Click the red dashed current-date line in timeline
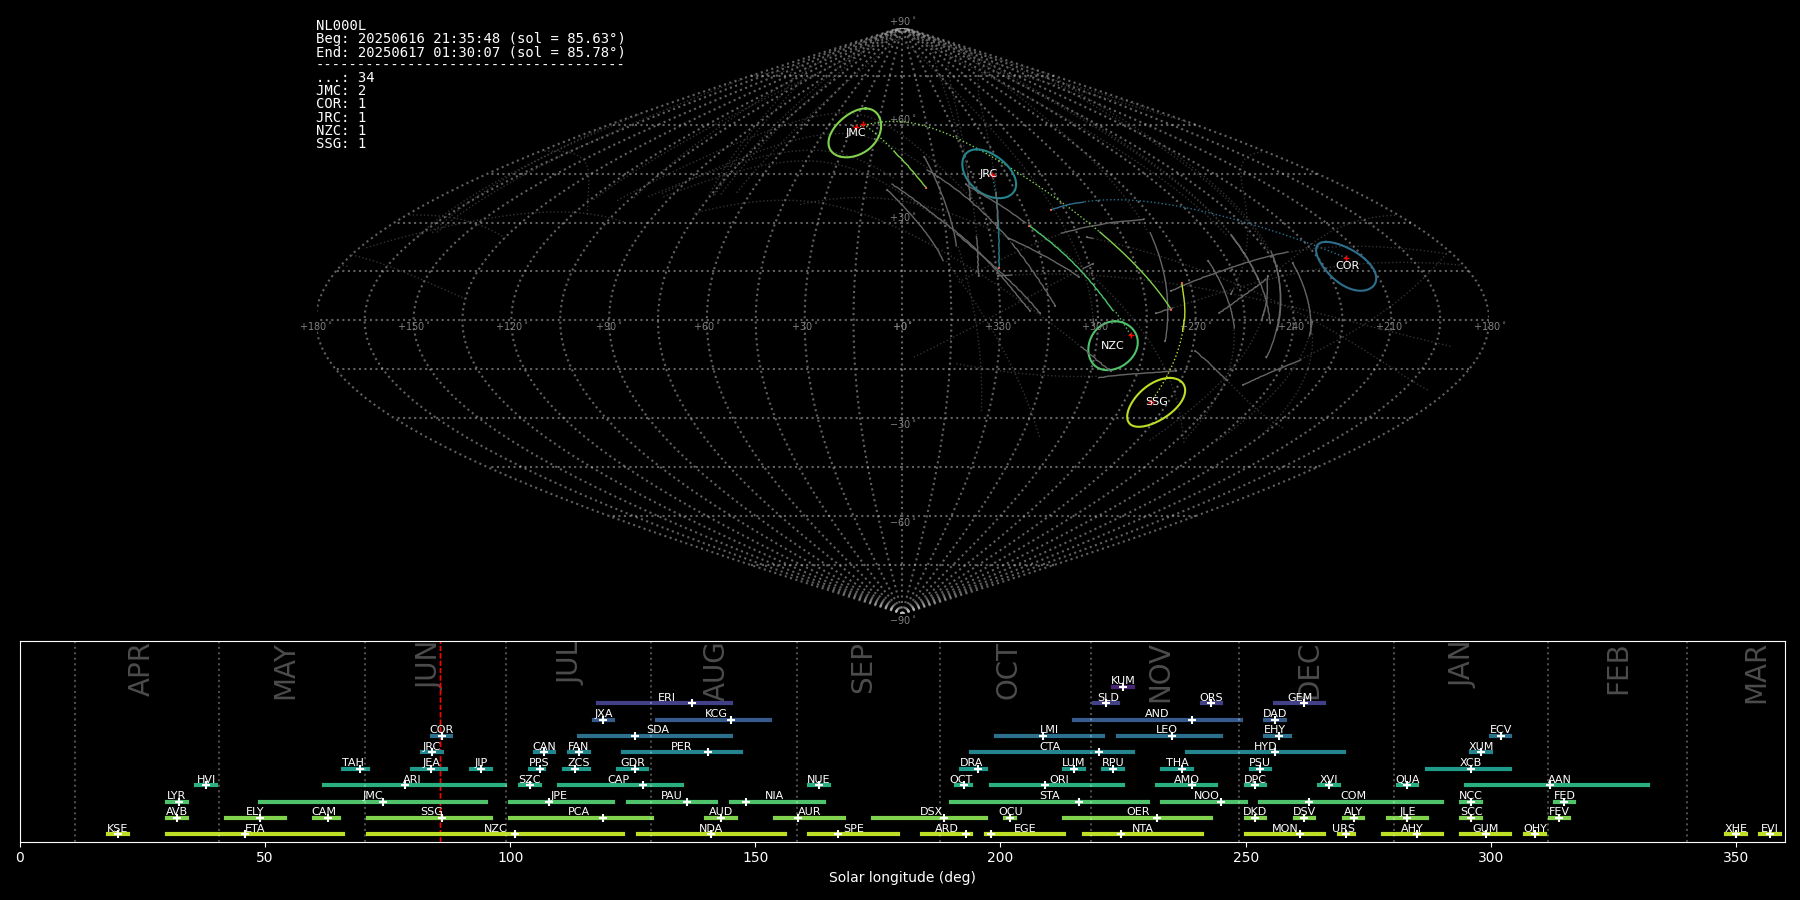Screen dimensions: 1800x900 point(440,741)
